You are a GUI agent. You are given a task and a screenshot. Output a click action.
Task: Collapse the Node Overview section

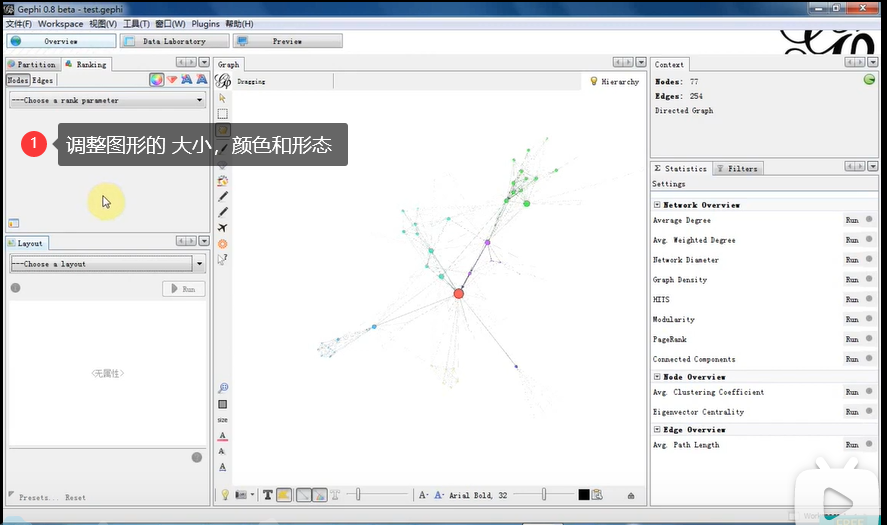point(657,377)
